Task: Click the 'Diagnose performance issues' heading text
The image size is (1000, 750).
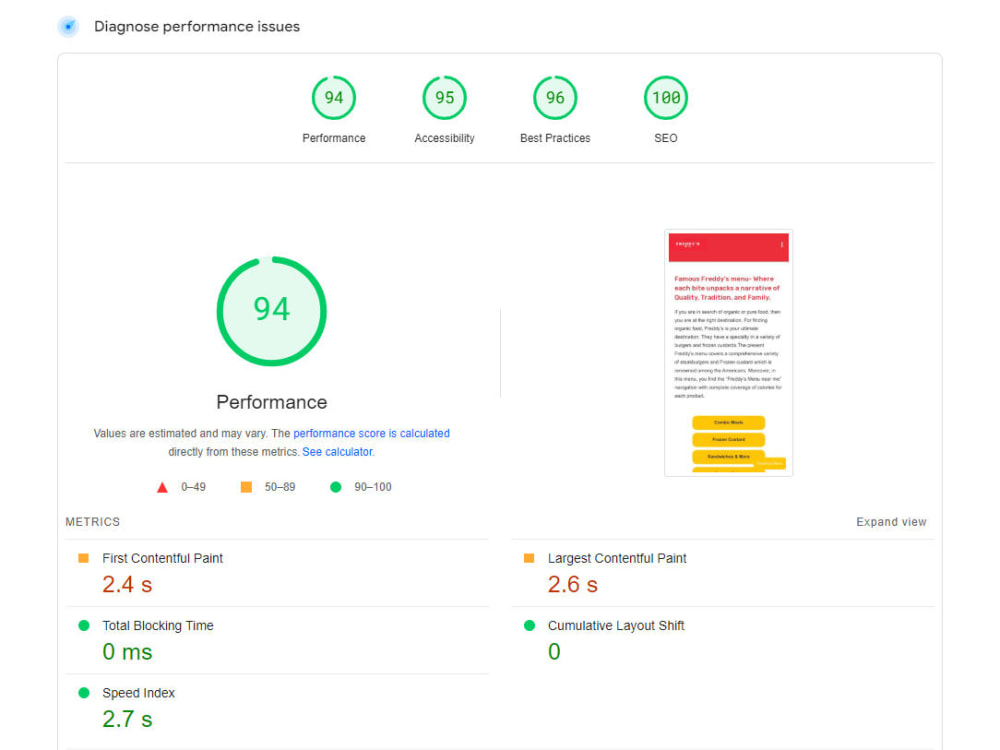Action: tap(197, 27)
